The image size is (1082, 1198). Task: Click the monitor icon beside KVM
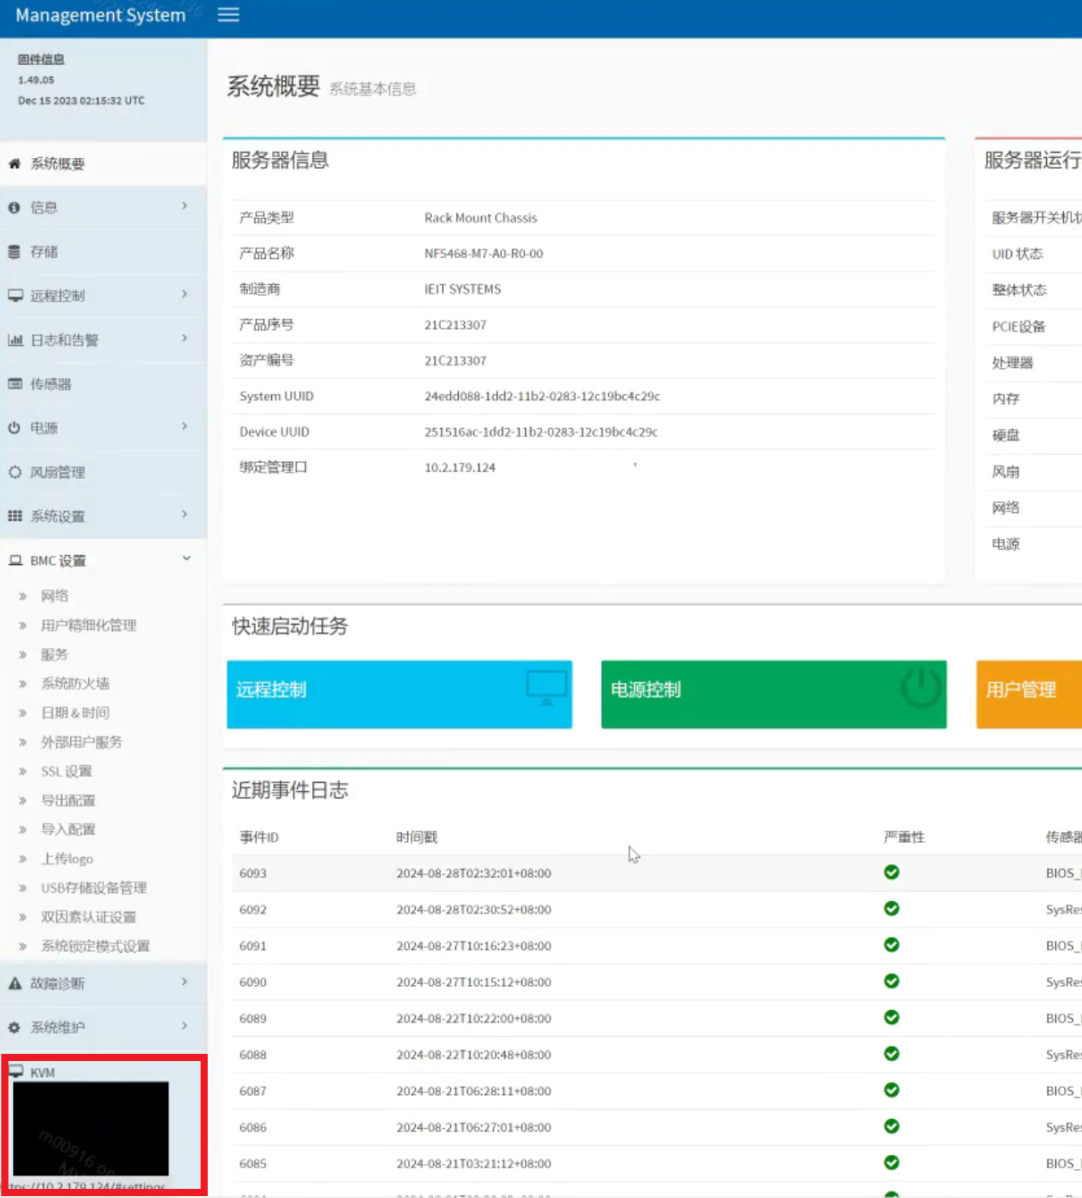[x=16, y=1071]
